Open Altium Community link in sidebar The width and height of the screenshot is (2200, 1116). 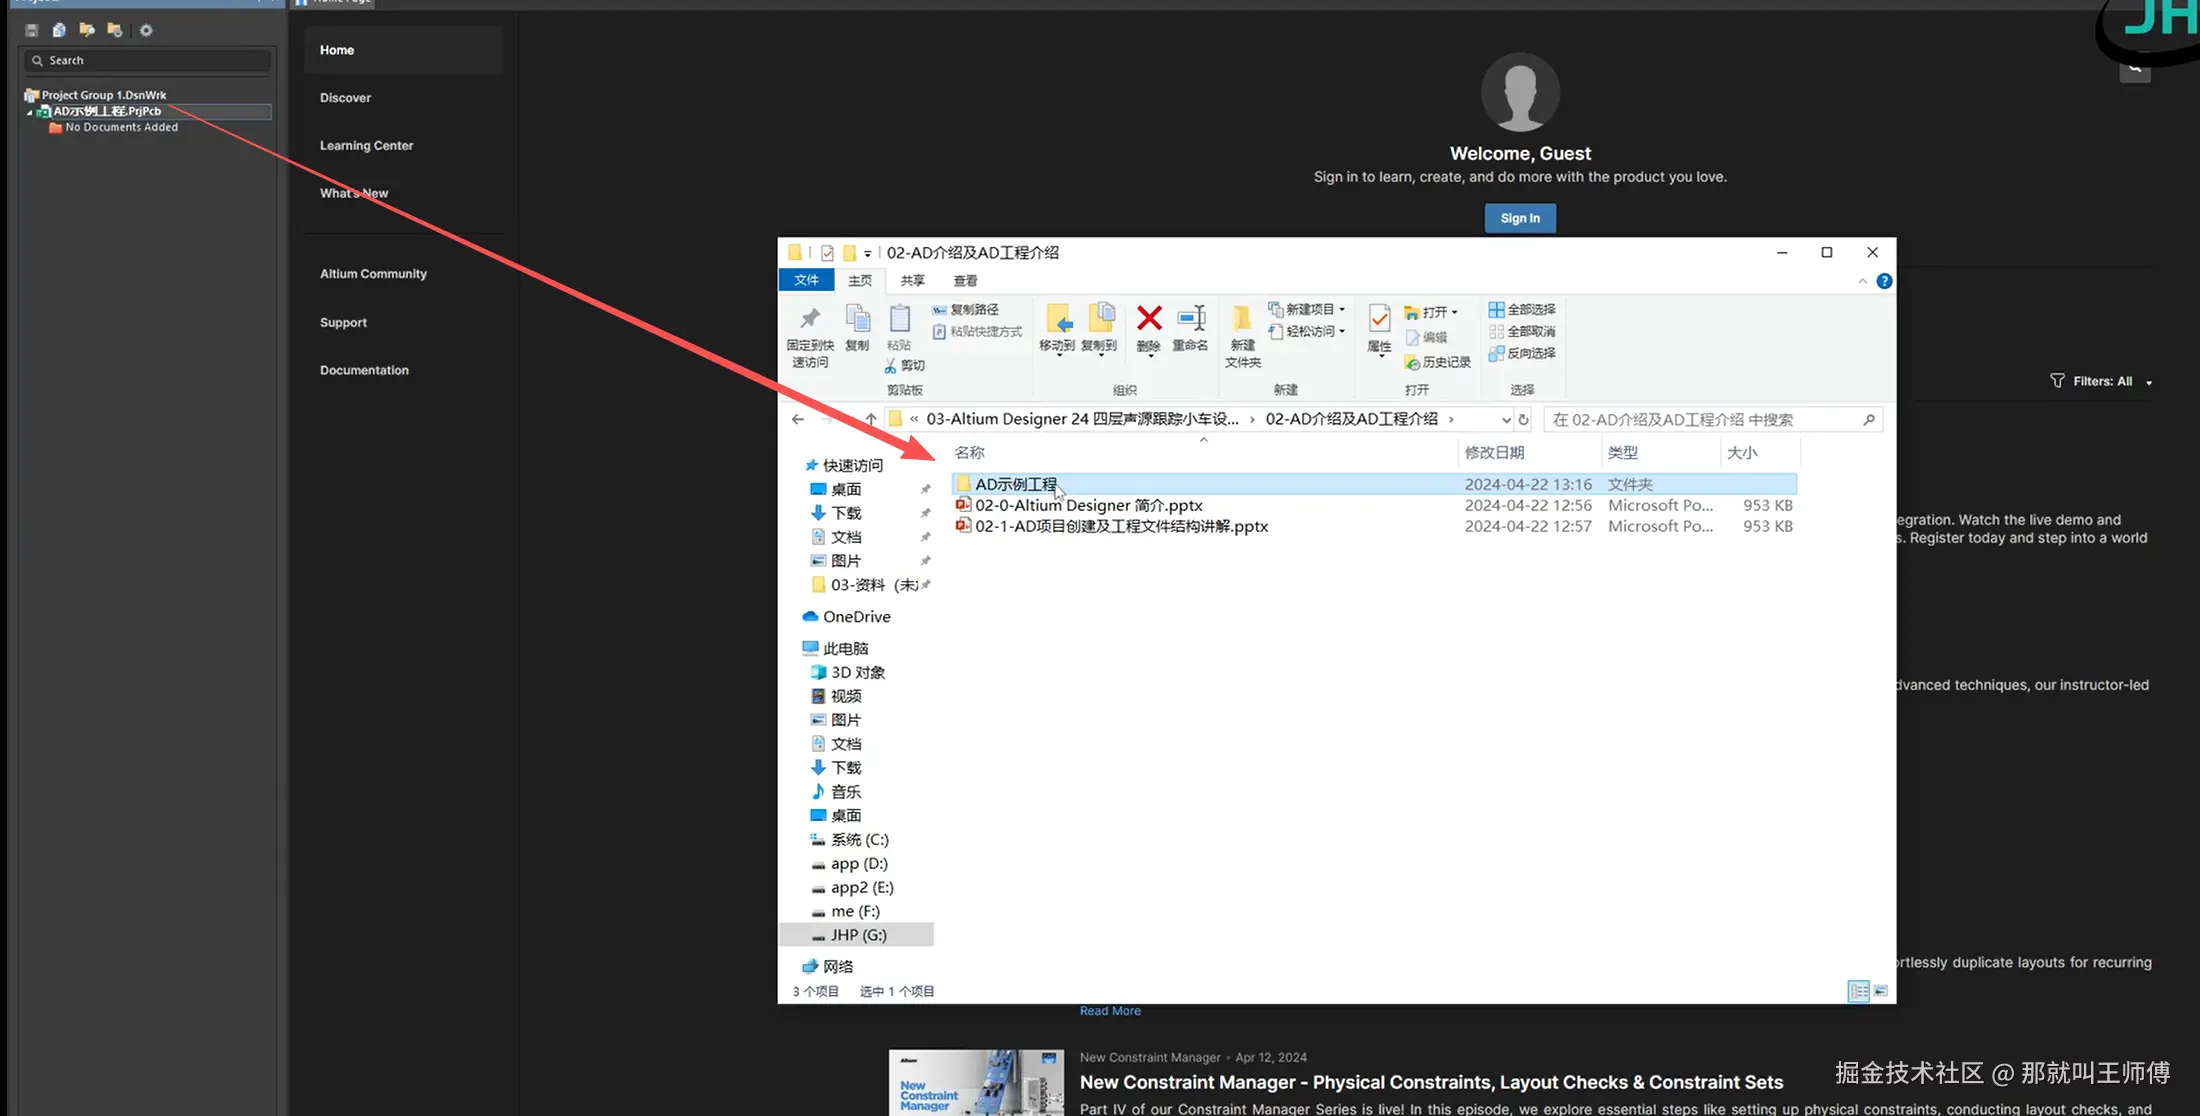coord(373,274)
